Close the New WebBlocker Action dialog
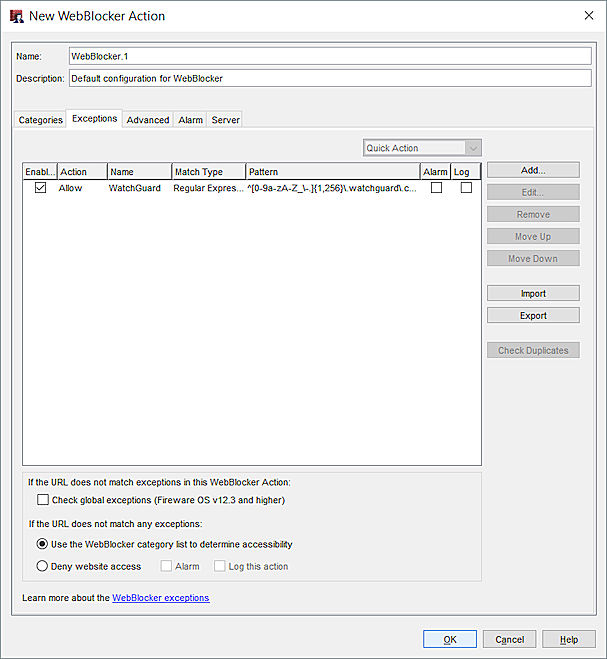Viewport: 607px width, 659px height. [x=587, y=16]
